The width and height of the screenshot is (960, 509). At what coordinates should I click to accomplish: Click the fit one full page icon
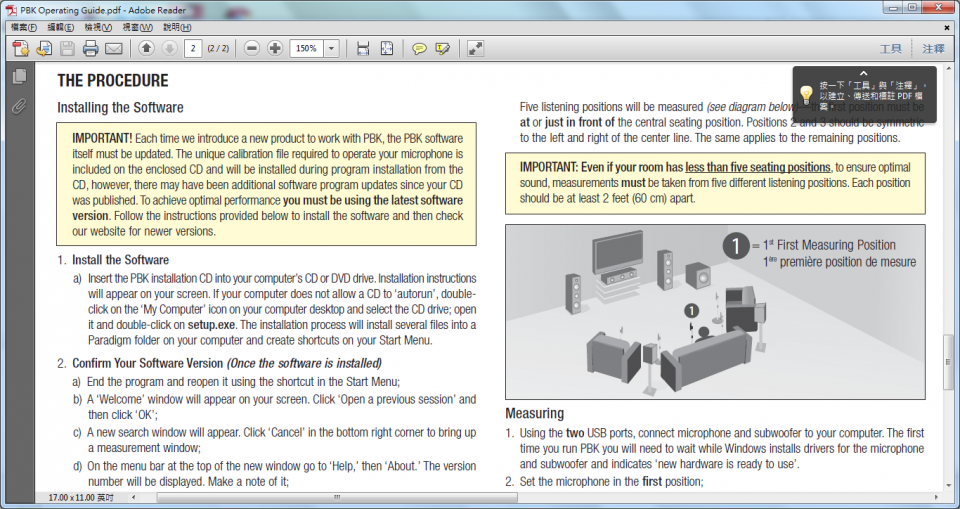(386, 48)
